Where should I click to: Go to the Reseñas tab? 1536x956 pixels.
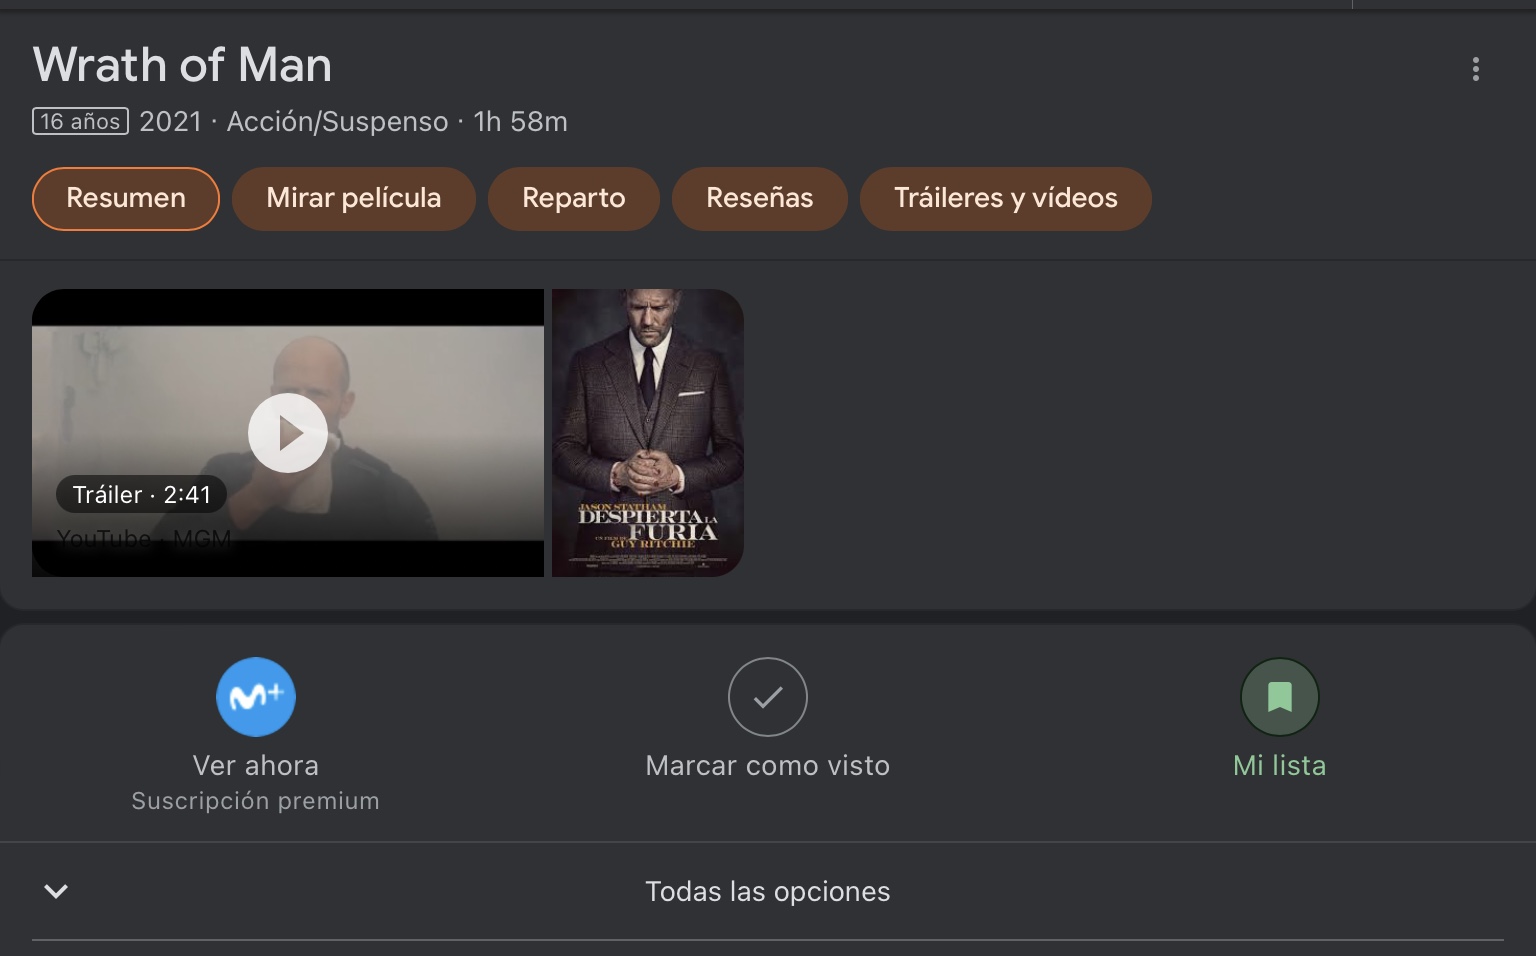pos(760,198)
